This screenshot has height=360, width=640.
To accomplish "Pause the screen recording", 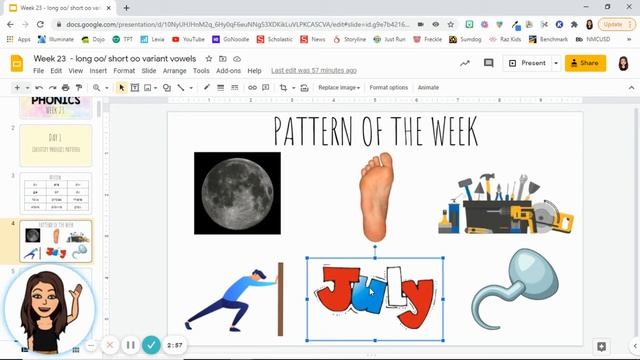I will click(x=131, y=345).
